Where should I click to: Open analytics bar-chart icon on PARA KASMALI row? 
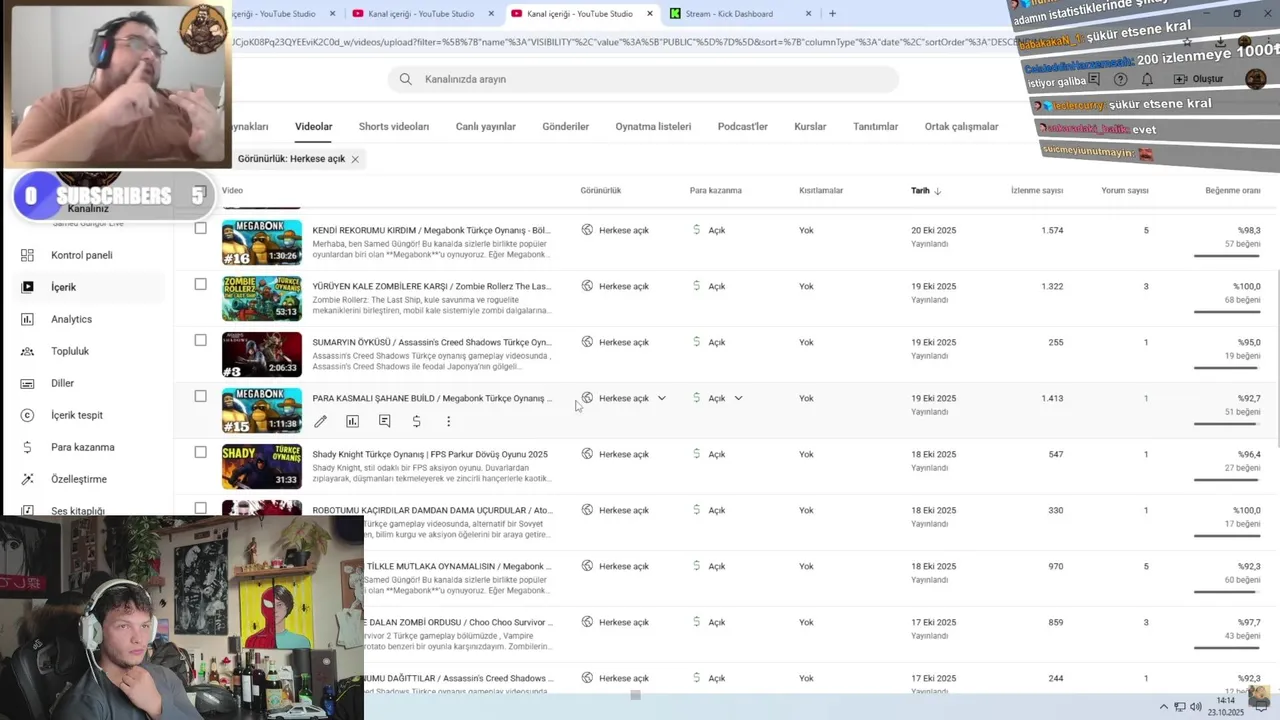click(352, 422)
